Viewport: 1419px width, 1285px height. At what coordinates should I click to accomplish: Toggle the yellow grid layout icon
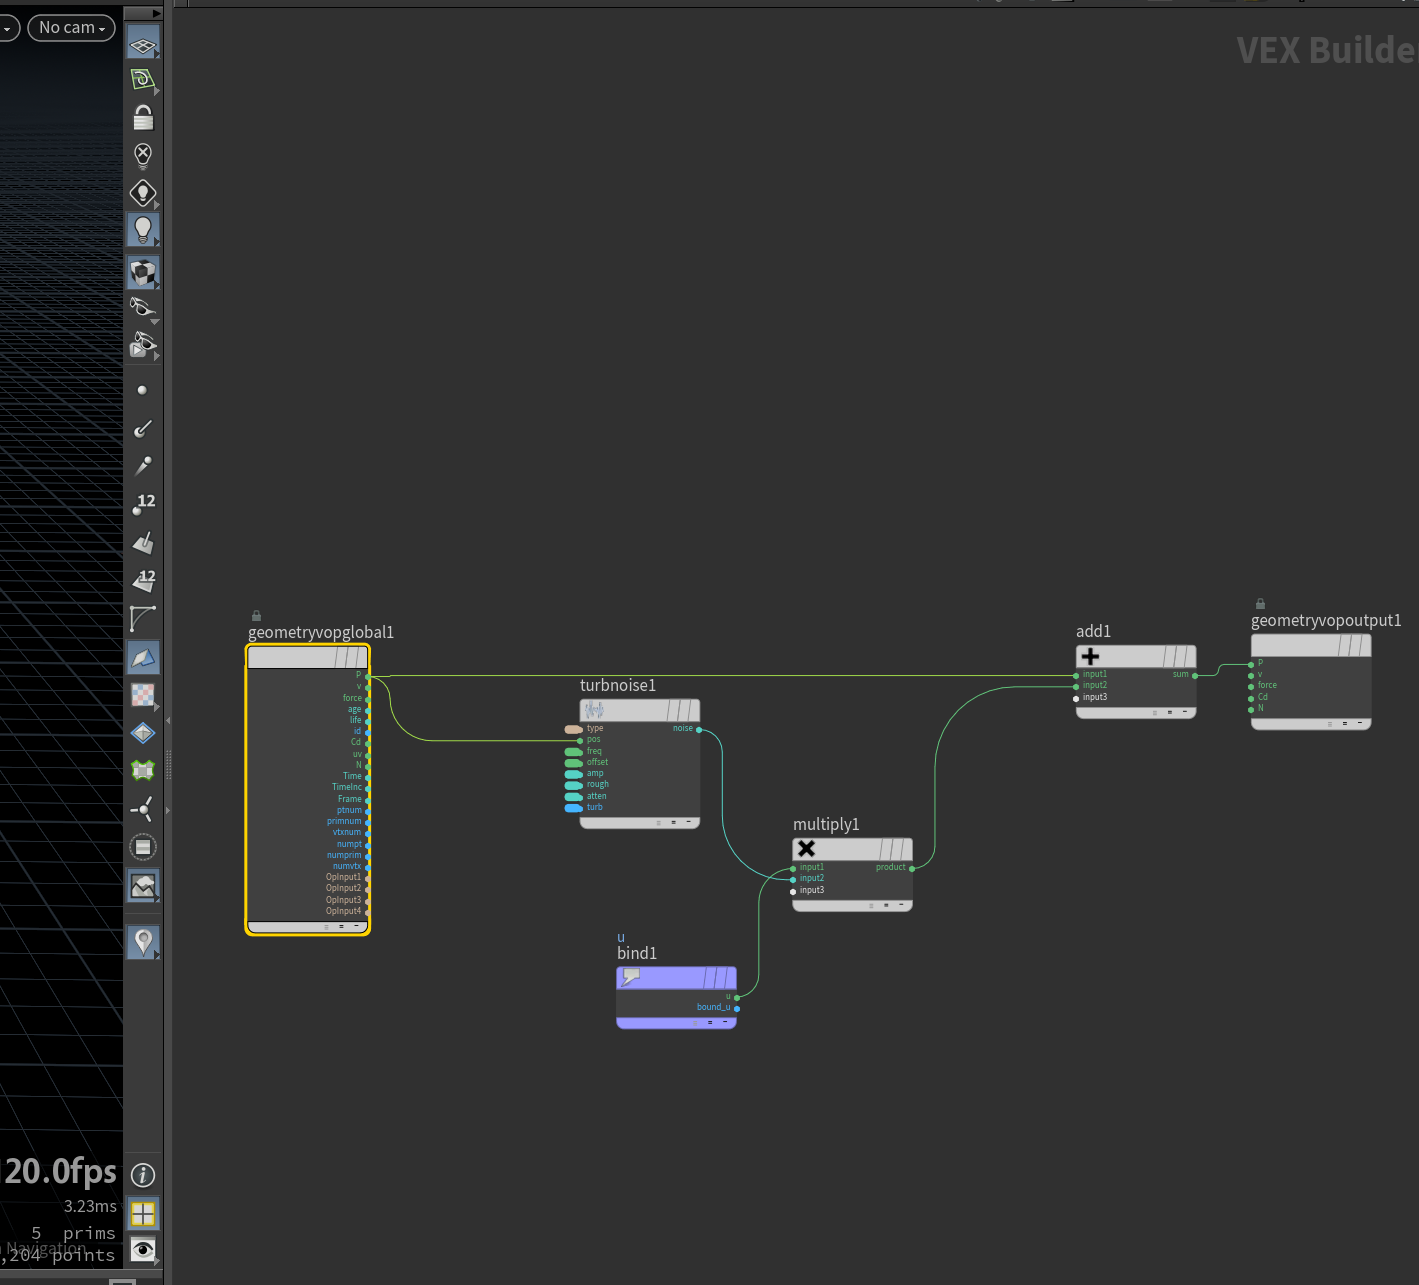tap(143, 1213)
